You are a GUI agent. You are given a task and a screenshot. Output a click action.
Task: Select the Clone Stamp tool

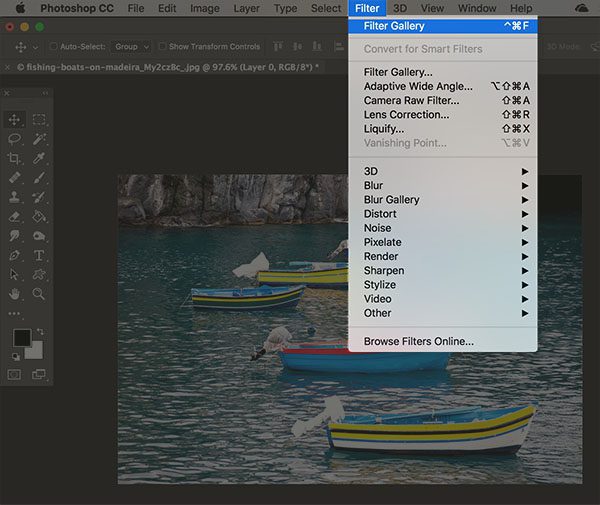(x=15, y=197)
